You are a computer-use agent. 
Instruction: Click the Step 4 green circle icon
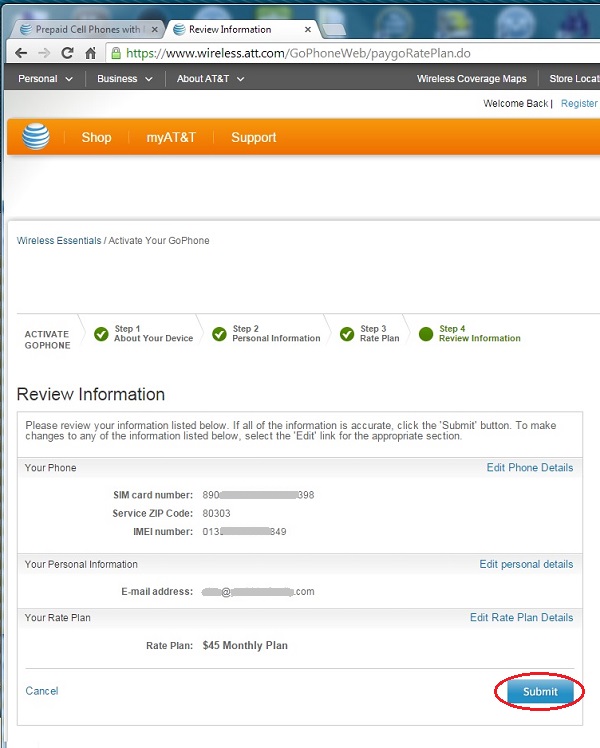coord(426,334)
